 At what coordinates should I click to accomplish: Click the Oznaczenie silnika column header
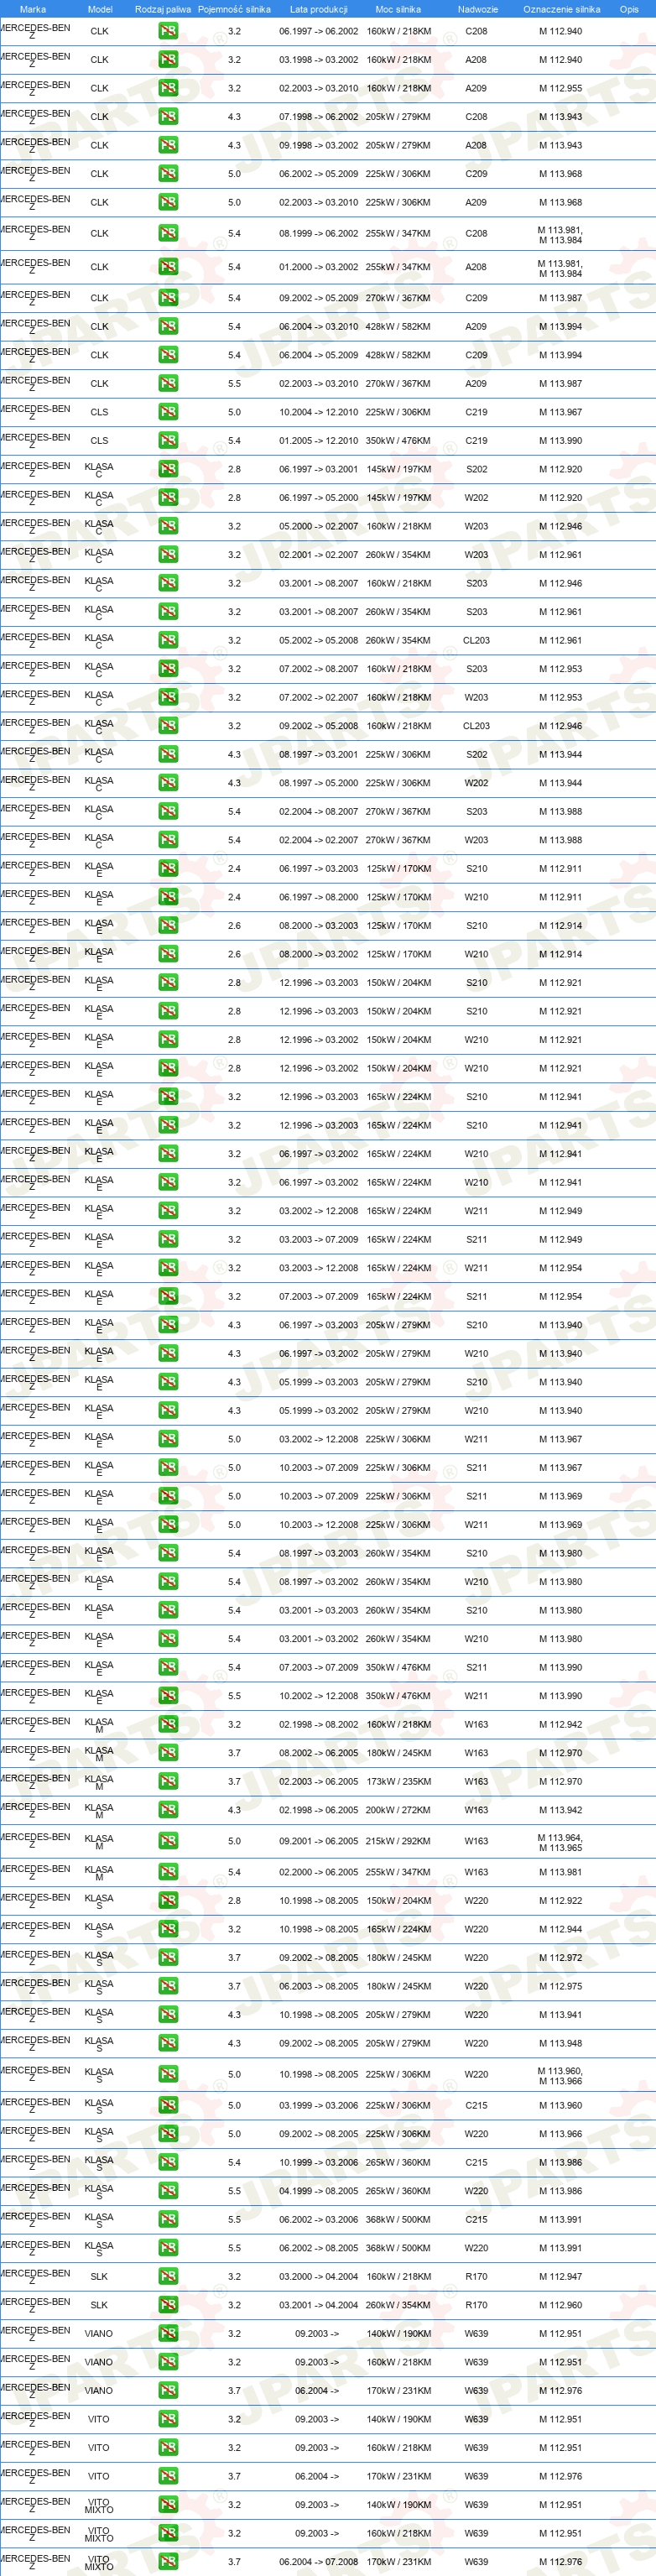(562, 9)
